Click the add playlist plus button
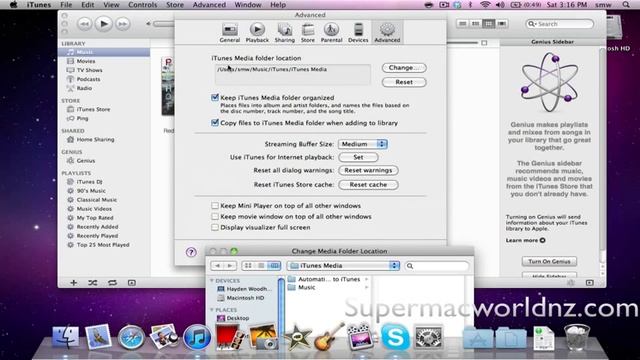 73,282
